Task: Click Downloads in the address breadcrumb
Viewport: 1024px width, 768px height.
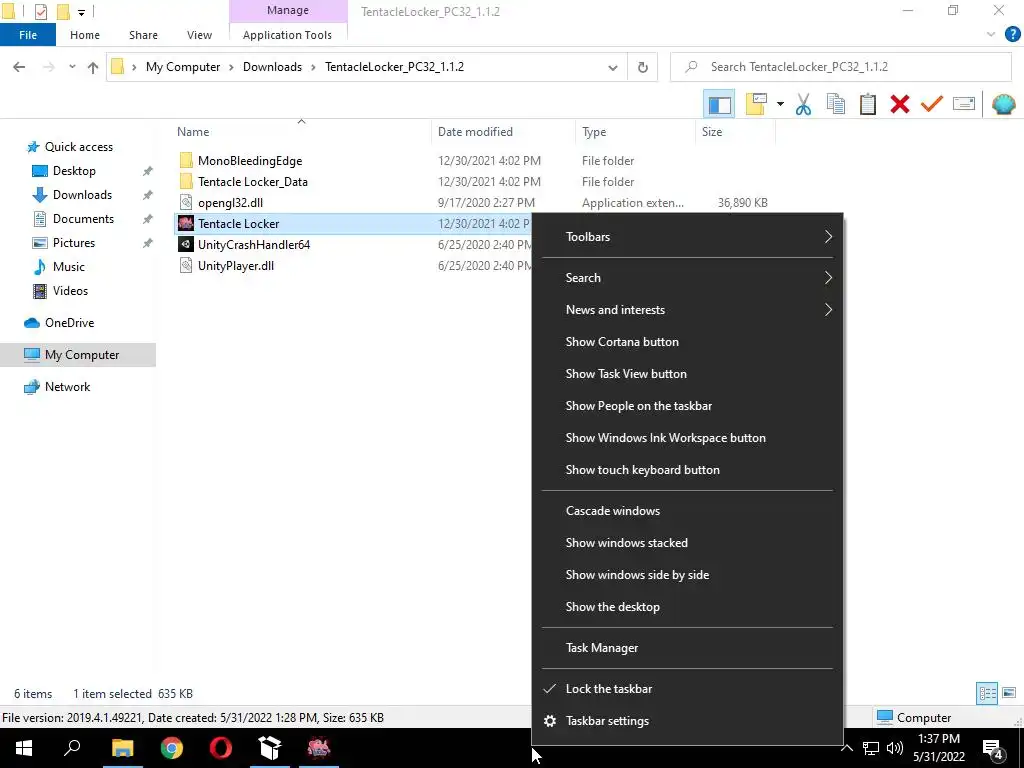Action: 272,67
